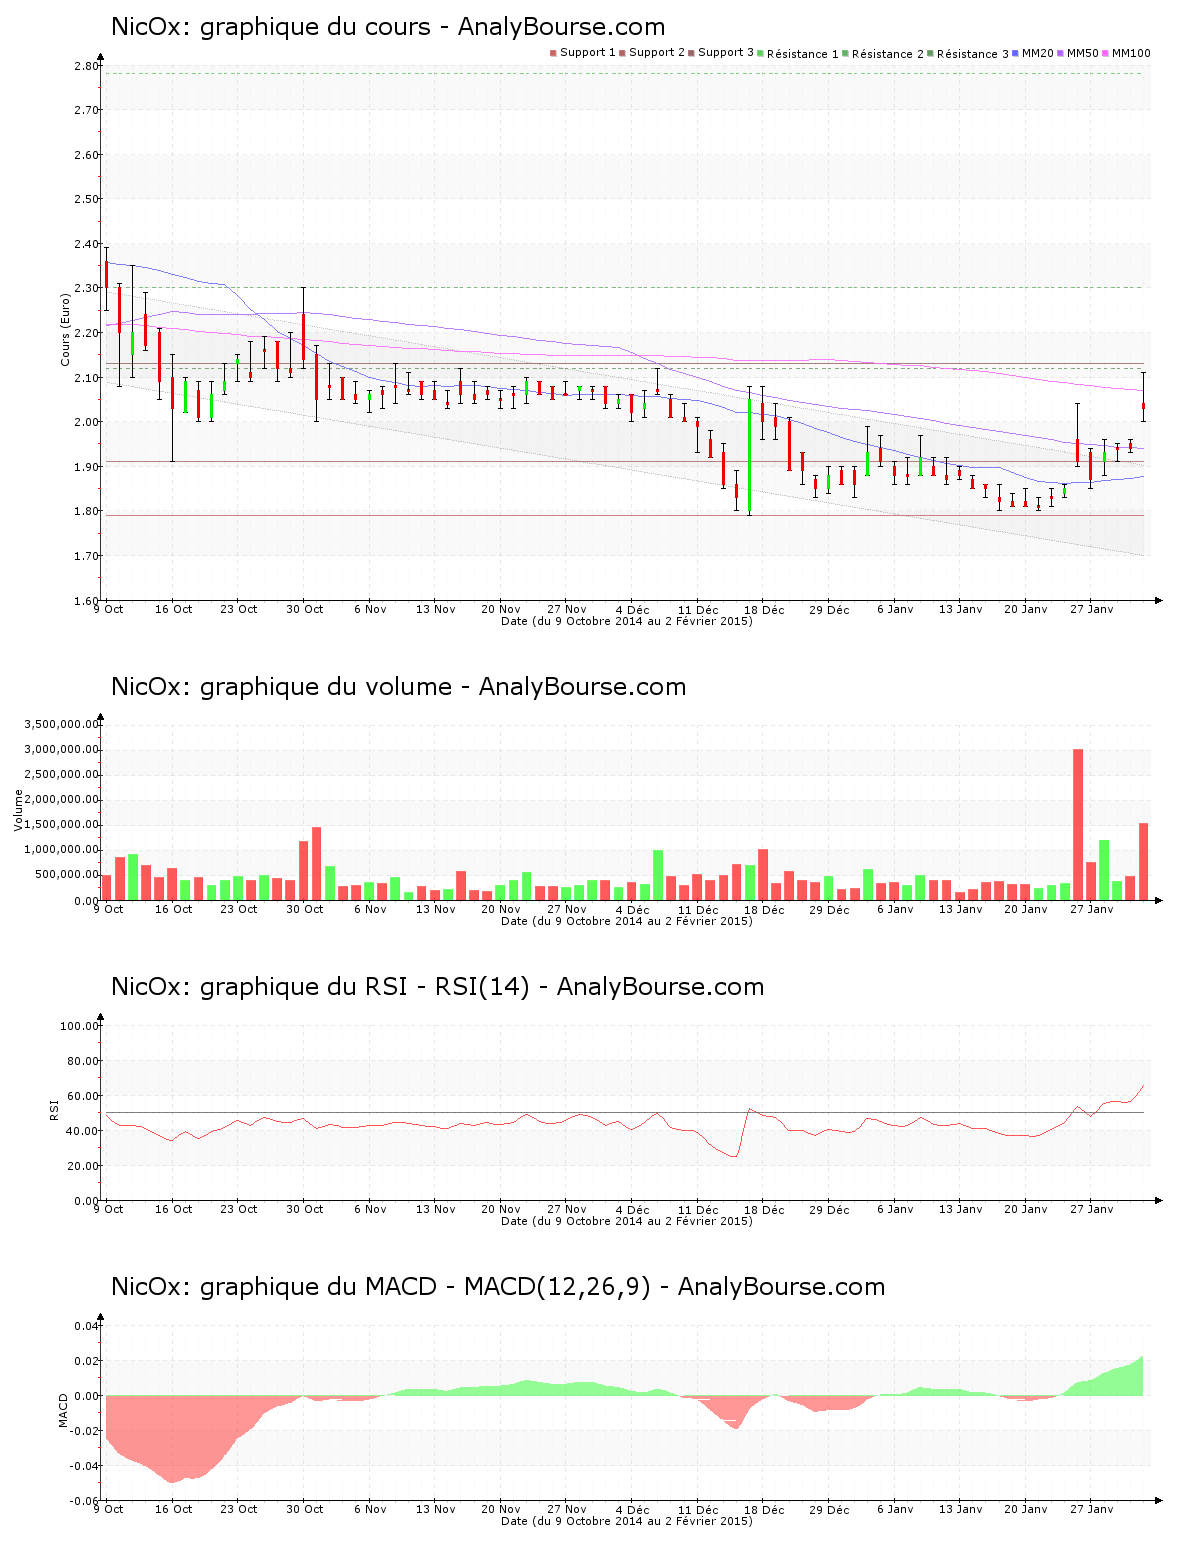This screenshot has height=1550, width=1200.
Task: Click the 3,500,000.00 volume axis tick
Action: point(62,724)
